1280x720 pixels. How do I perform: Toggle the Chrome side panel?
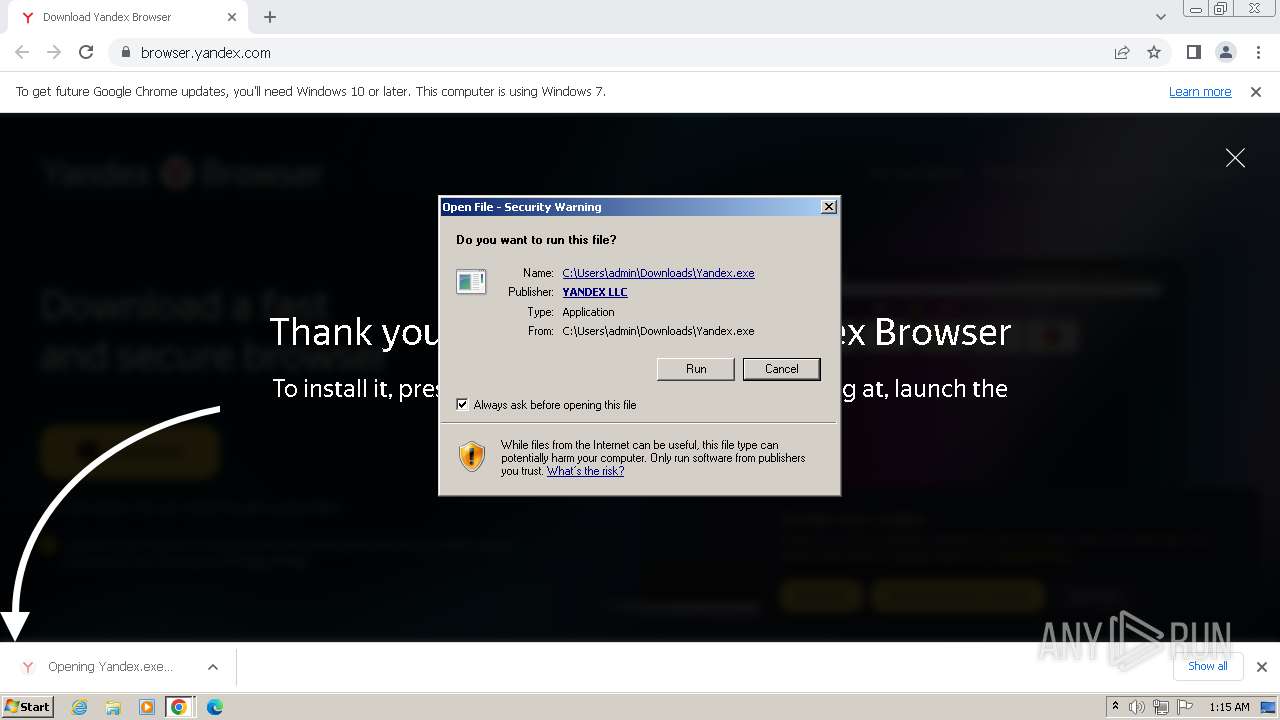[1193, 53]
